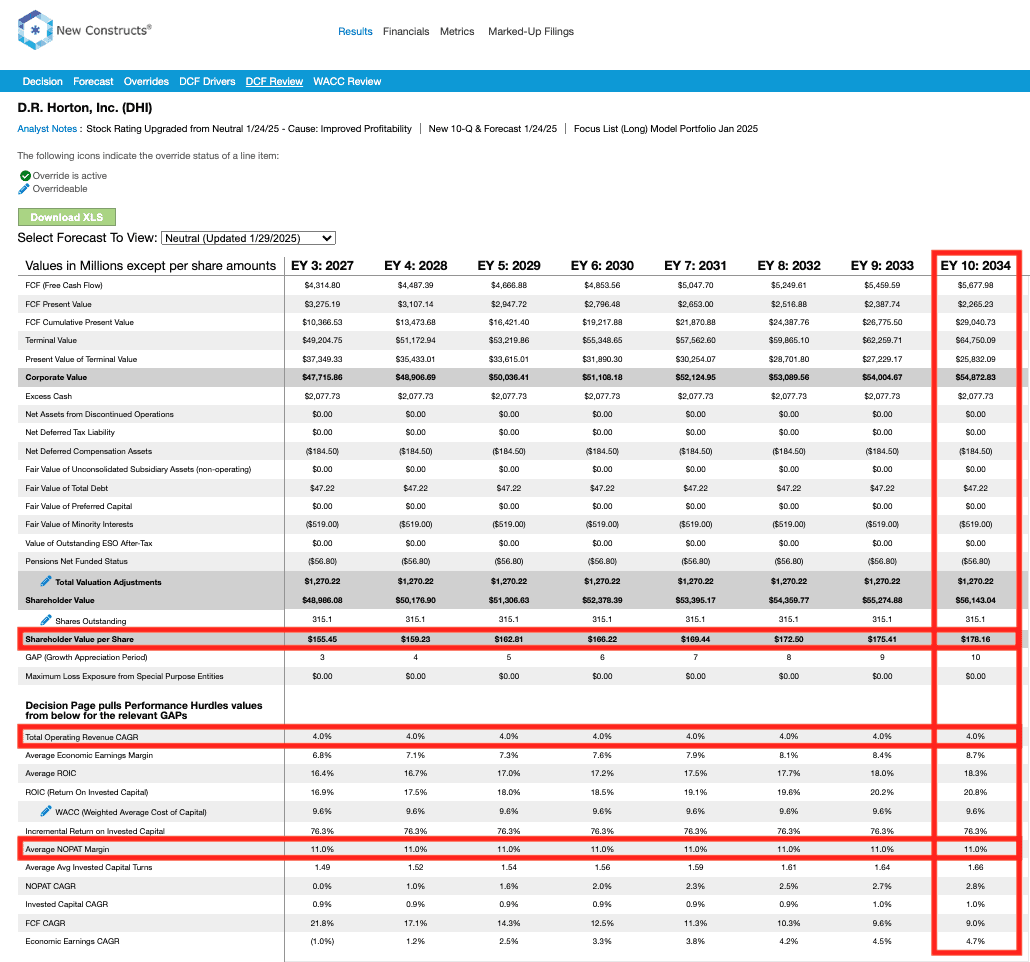Click the Terminal Value row label
1030x962 pixels.
[x=51, y=340]
